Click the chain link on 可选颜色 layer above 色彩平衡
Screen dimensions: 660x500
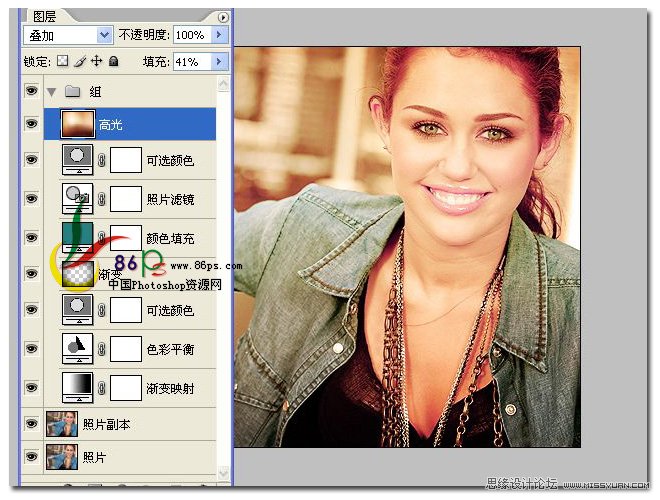pyautogui.click(x=101, y=310)
